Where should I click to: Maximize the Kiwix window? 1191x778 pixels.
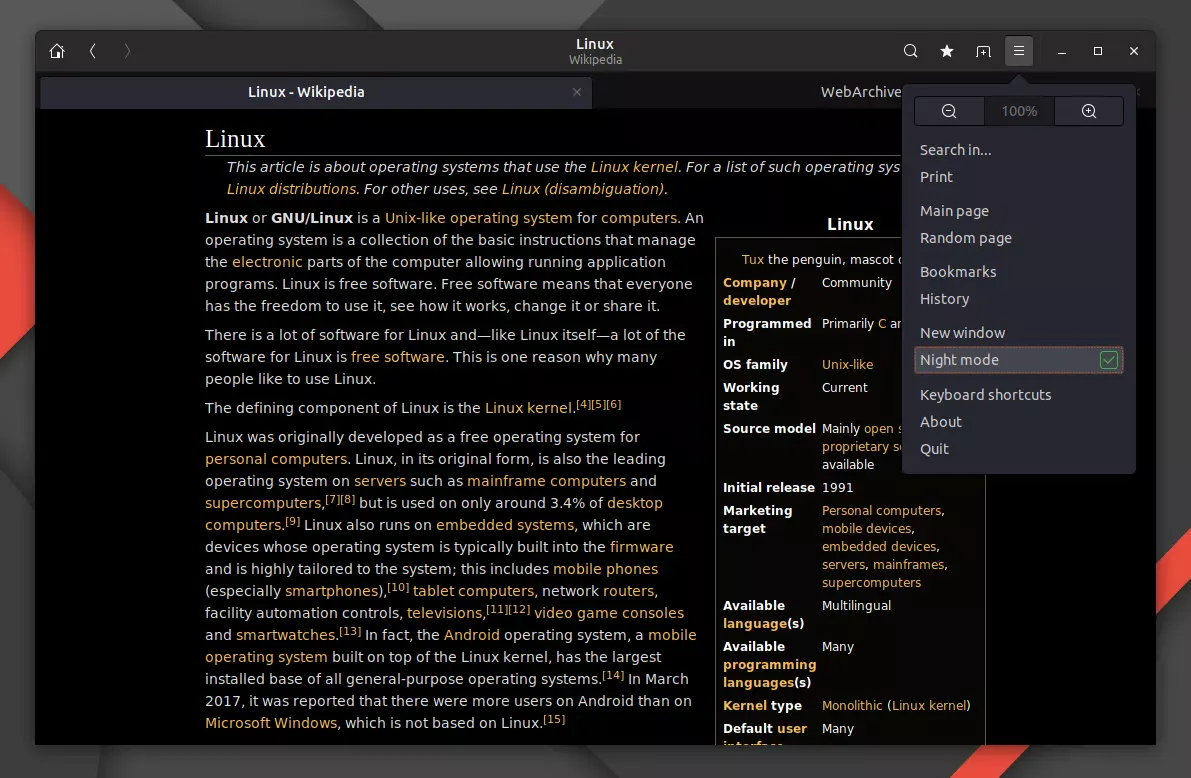[1098, 51]
